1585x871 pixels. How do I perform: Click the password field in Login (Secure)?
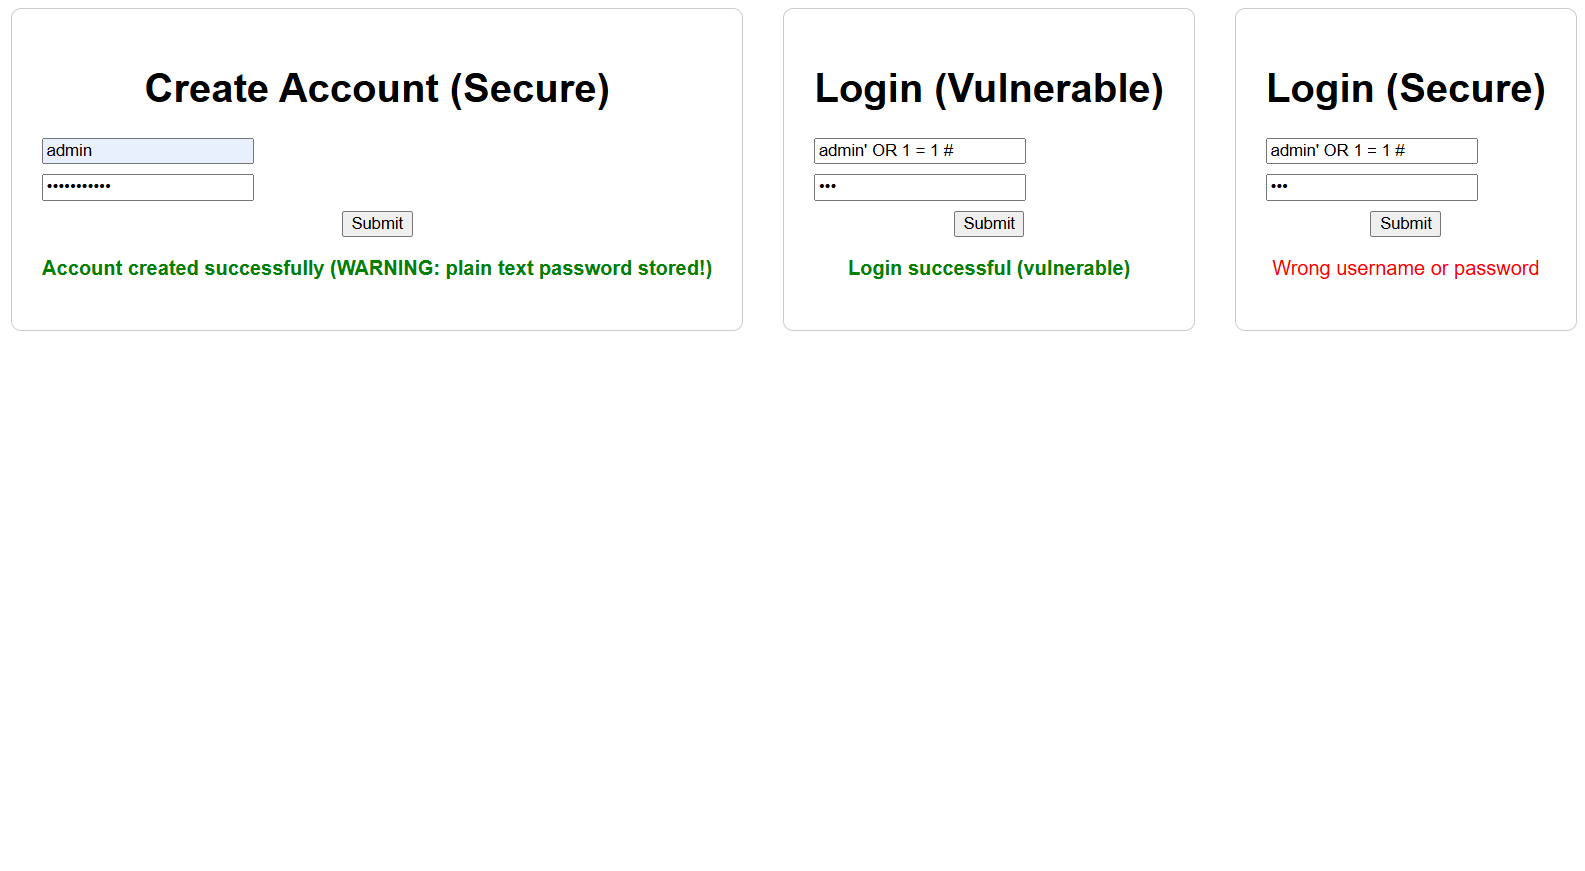pyautogui.click(x=1371, y=187)
